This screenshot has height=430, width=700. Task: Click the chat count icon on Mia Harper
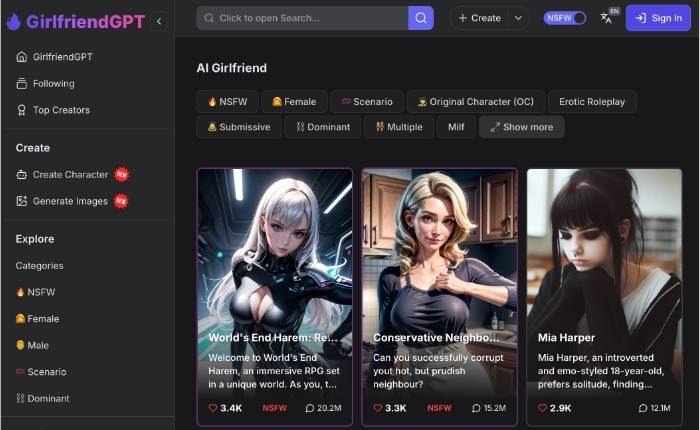tap(643, 408)
